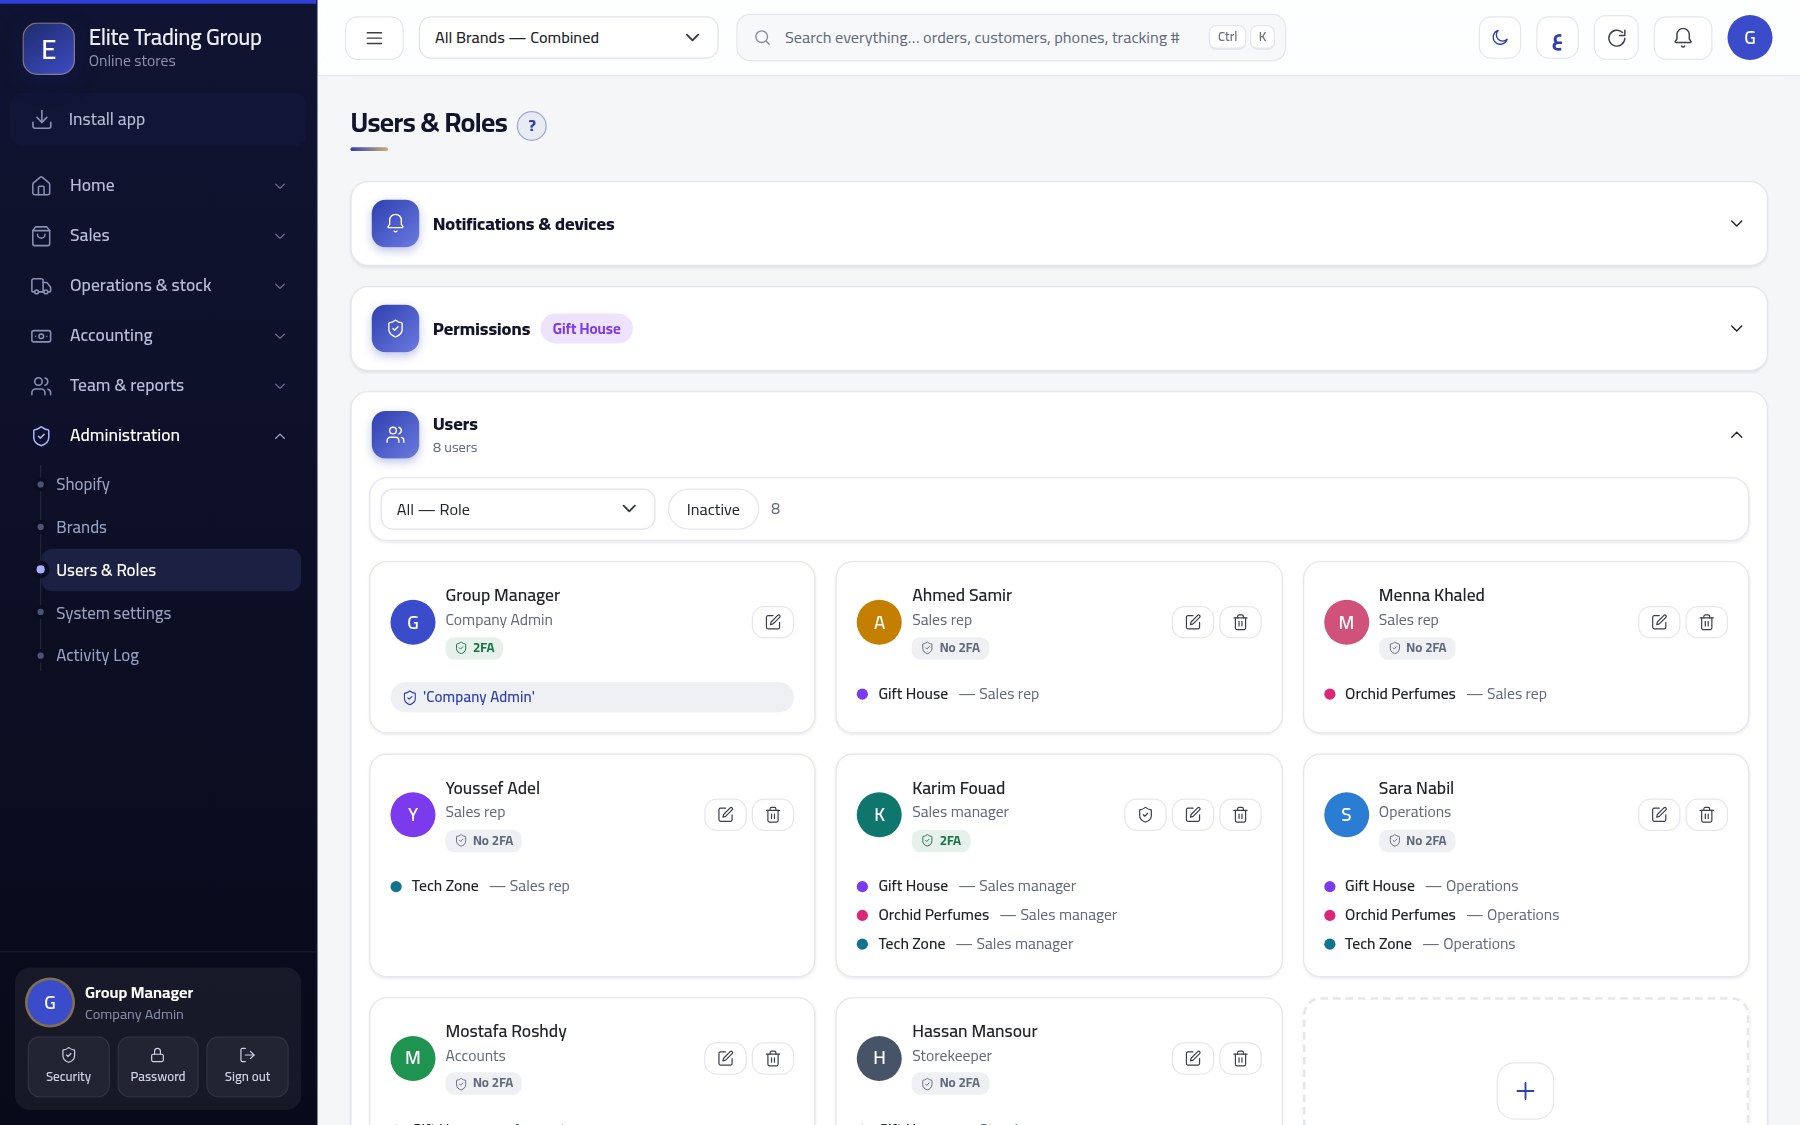Sign out via the Sign out button
The width and height of the screenshot is (1800, 1125).
click(247, 1066)
